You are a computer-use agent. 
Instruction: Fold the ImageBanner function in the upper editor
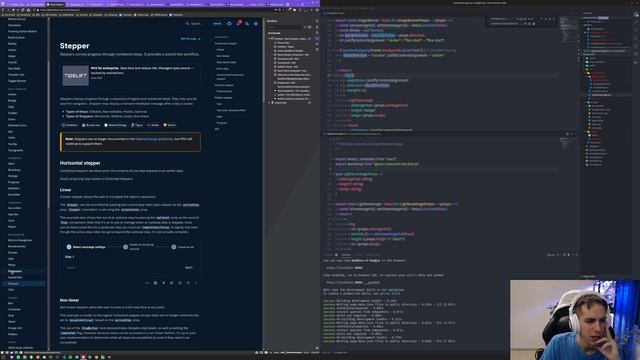pyautogui.click(x=333, y=20)
